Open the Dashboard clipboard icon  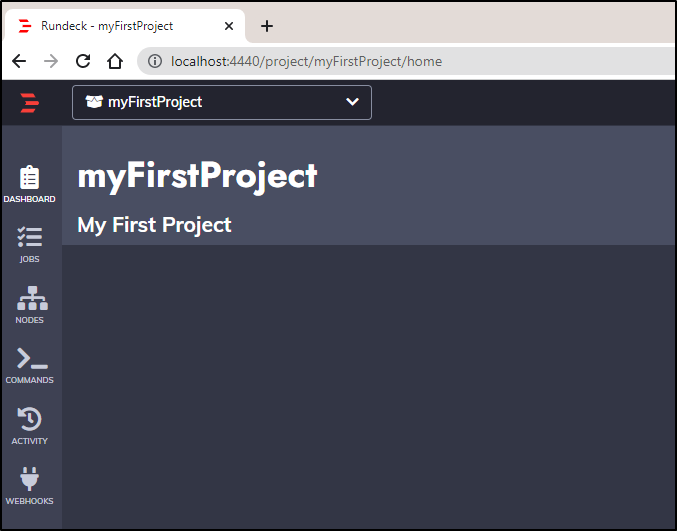[29, 177]
